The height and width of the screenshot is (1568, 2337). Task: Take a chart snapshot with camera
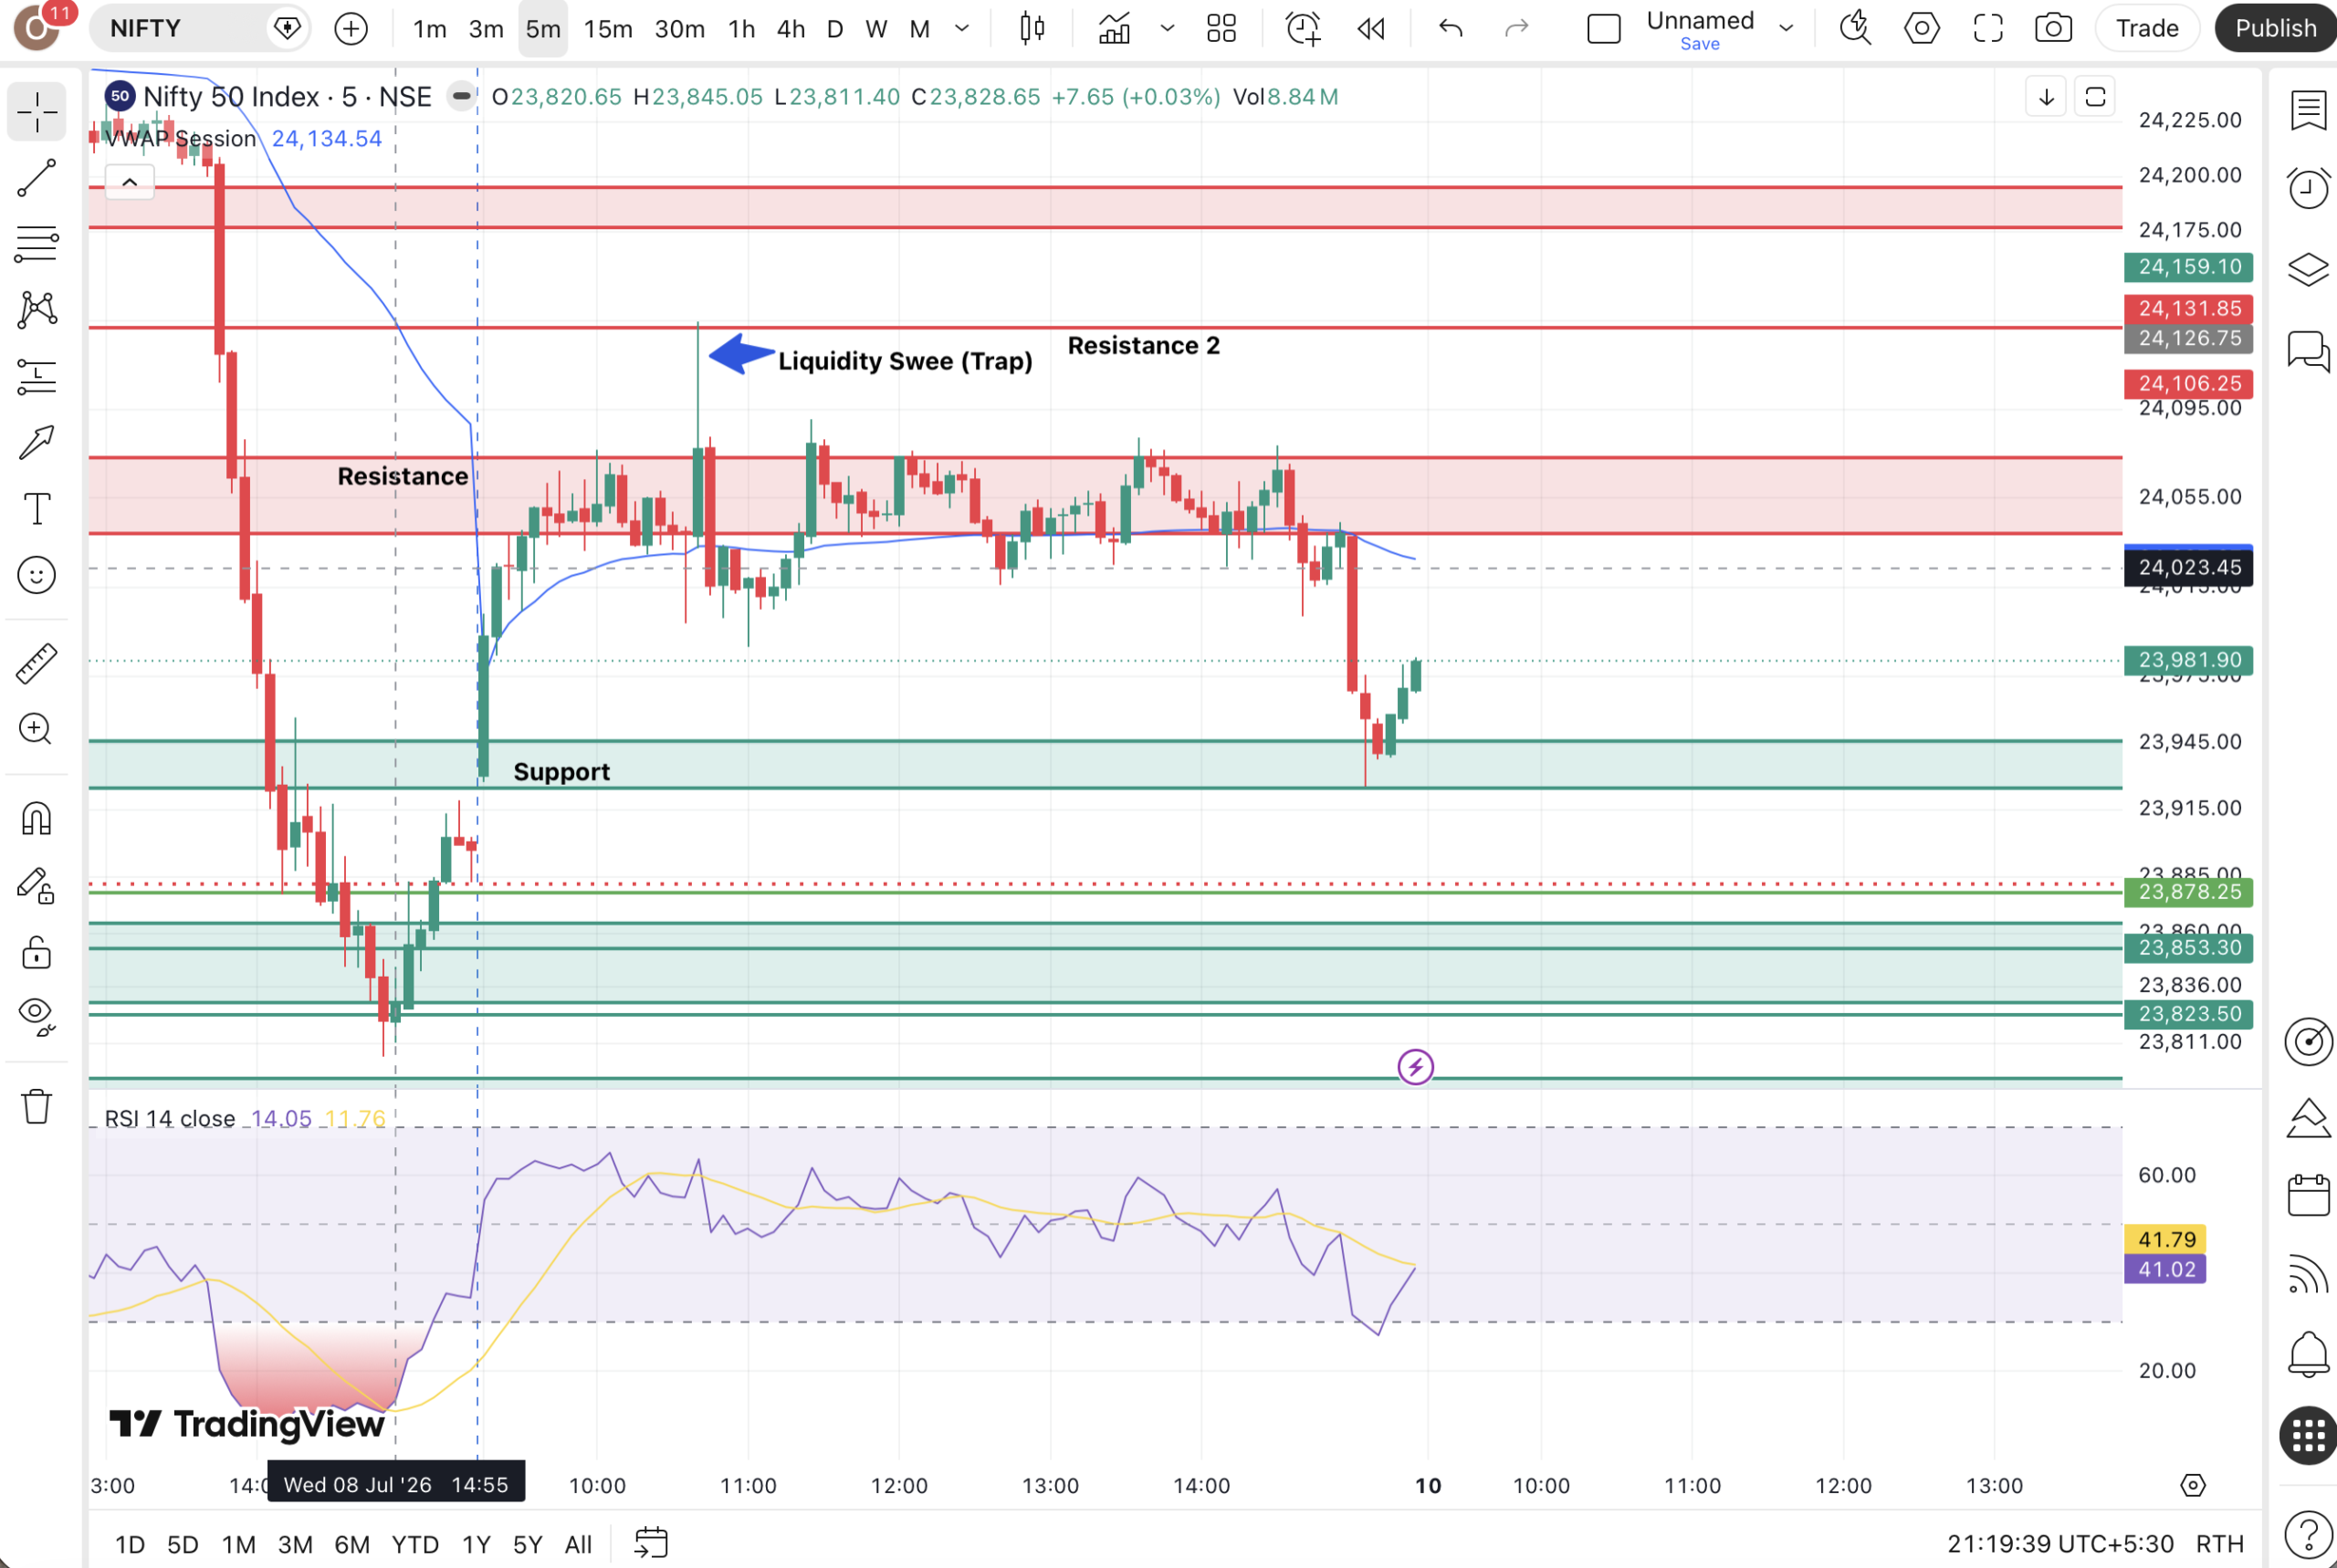pyautogui.click(x=2053, y=28)
